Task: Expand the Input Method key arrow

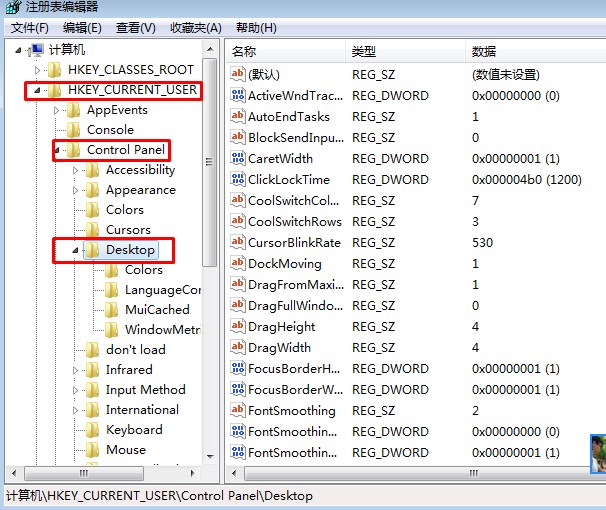Action: pyautogui.click(x=75, y=390)
